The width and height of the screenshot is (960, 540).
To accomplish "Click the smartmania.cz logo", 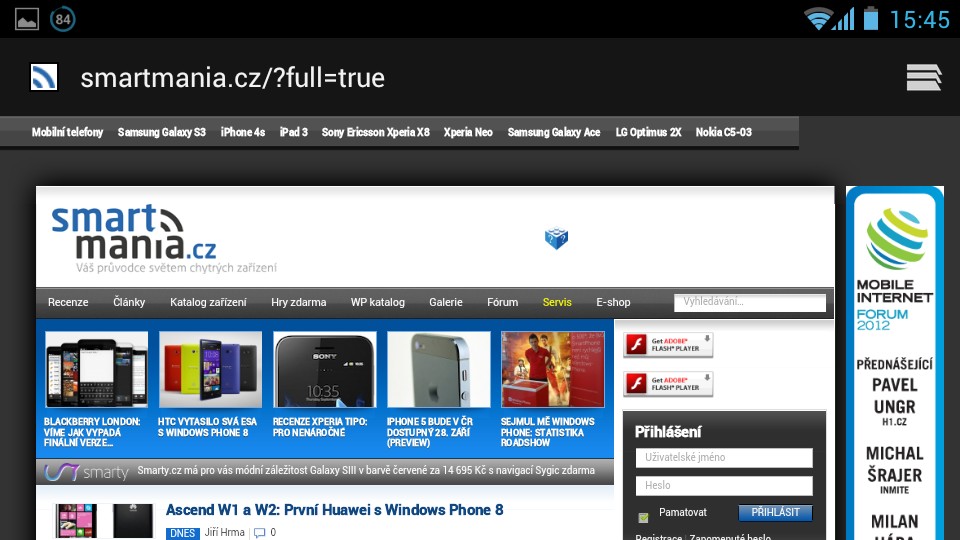I will pos(163,239).
